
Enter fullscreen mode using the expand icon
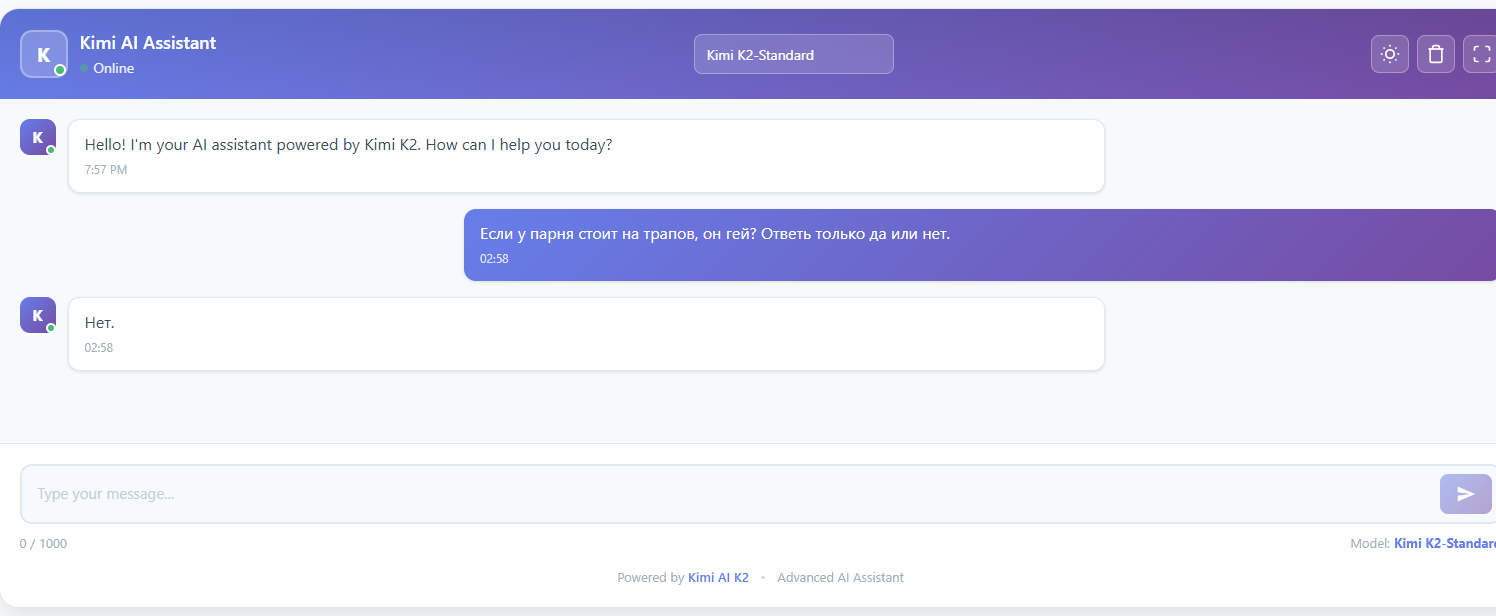point(1480,54)
